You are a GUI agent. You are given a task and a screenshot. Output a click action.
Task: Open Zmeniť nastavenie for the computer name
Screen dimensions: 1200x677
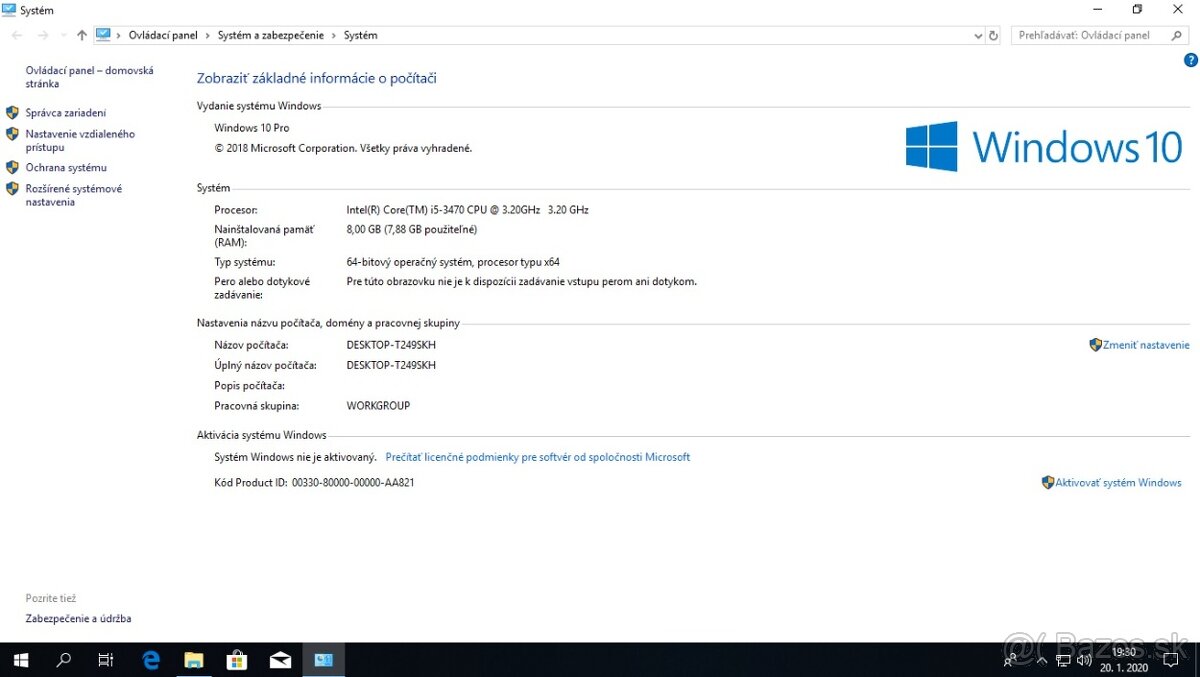tap(1146, 344)
